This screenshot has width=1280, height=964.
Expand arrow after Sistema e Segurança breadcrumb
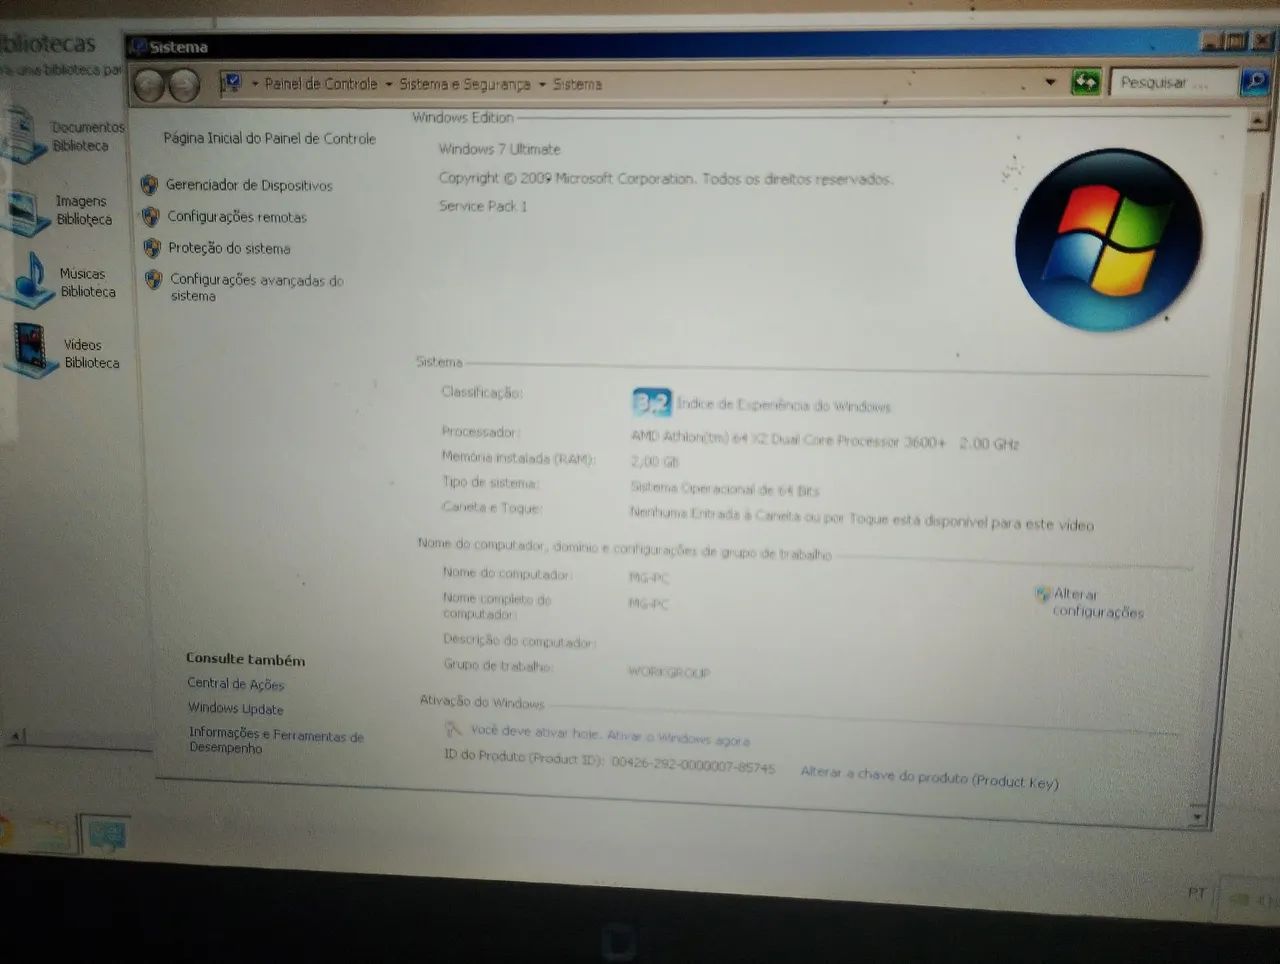click(x=542, y=84)
